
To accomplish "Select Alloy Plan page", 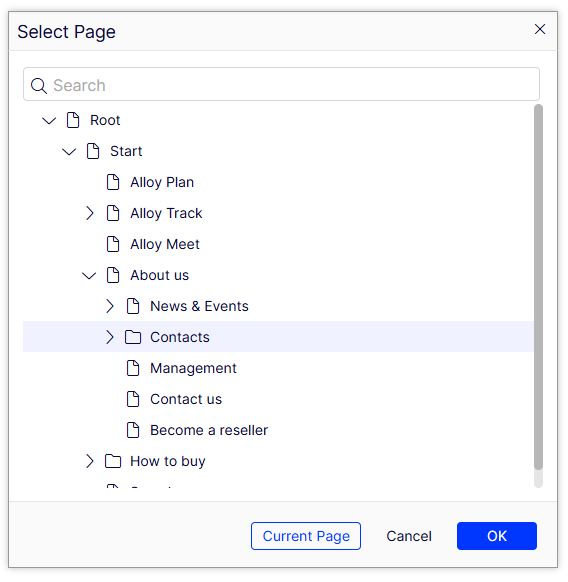I will point(162,182).
